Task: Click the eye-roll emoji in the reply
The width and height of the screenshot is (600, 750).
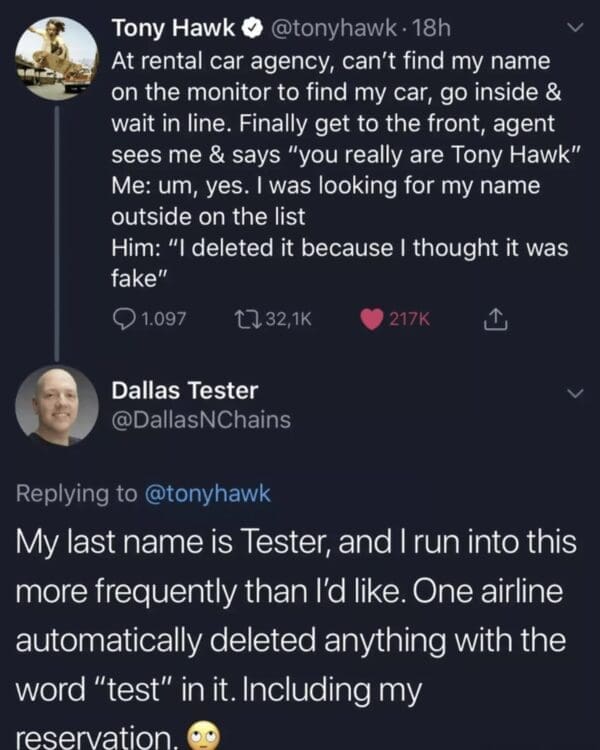Action: 199,735
